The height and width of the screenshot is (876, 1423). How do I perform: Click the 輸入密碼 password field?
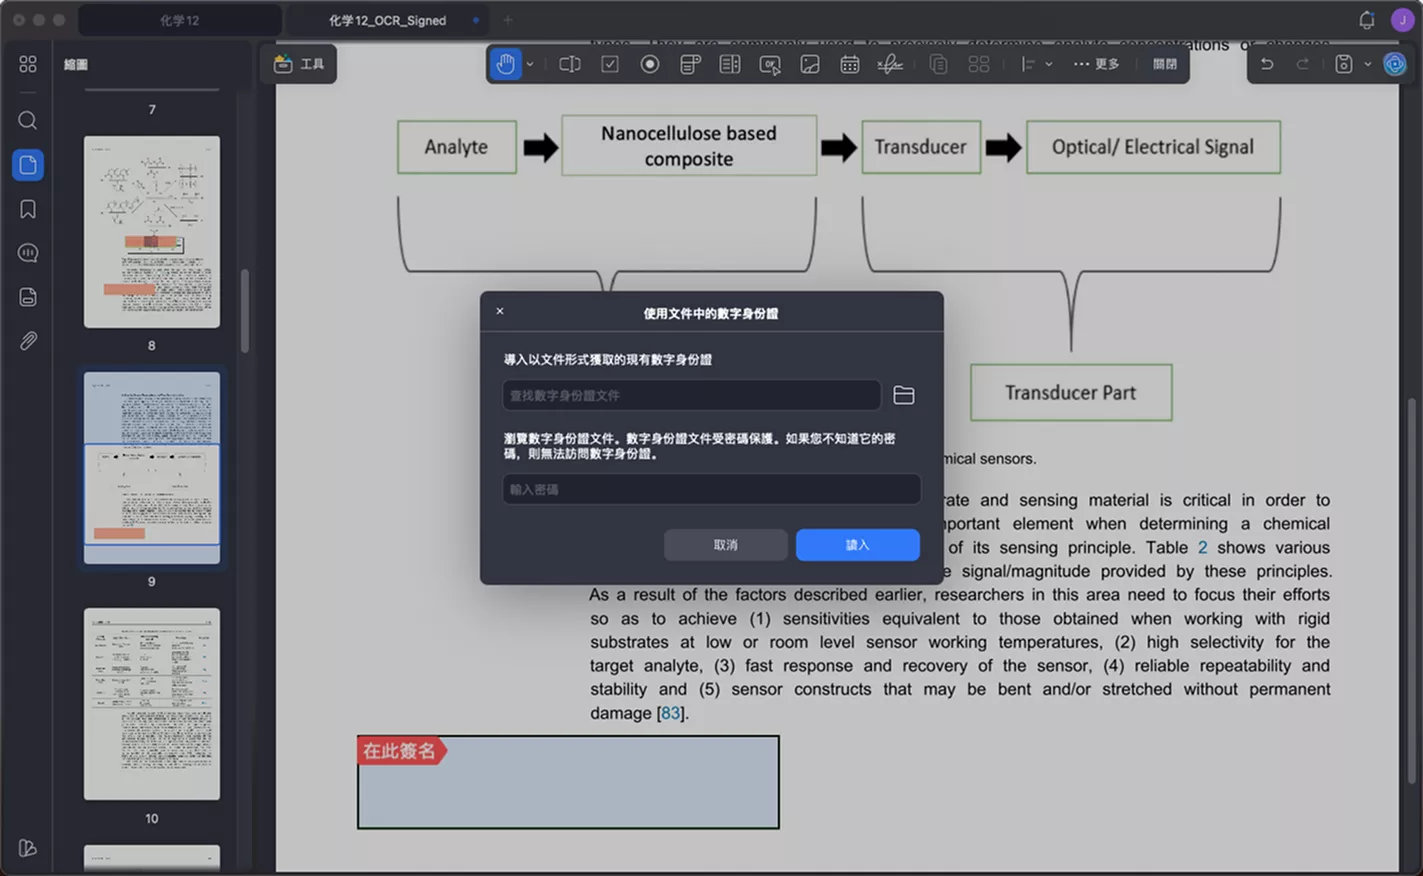point(711,489)
